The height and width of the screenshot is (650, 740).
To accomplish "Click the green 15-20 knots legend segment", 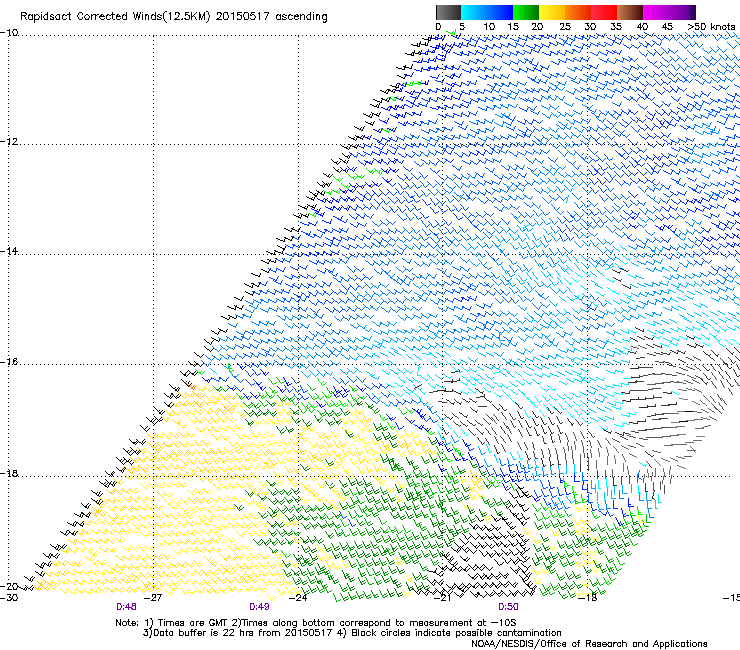I will click(x=526, y=12).
